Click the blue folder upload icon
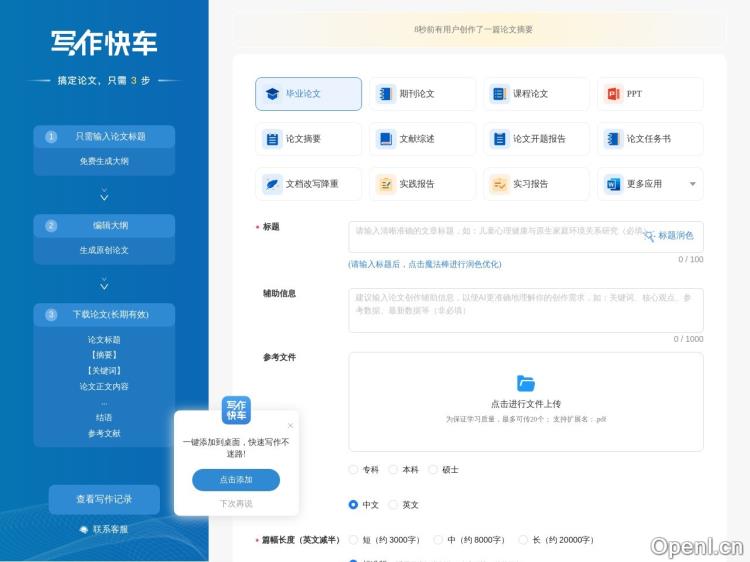Viewport: 750px width, 562px height. (526, 383)
